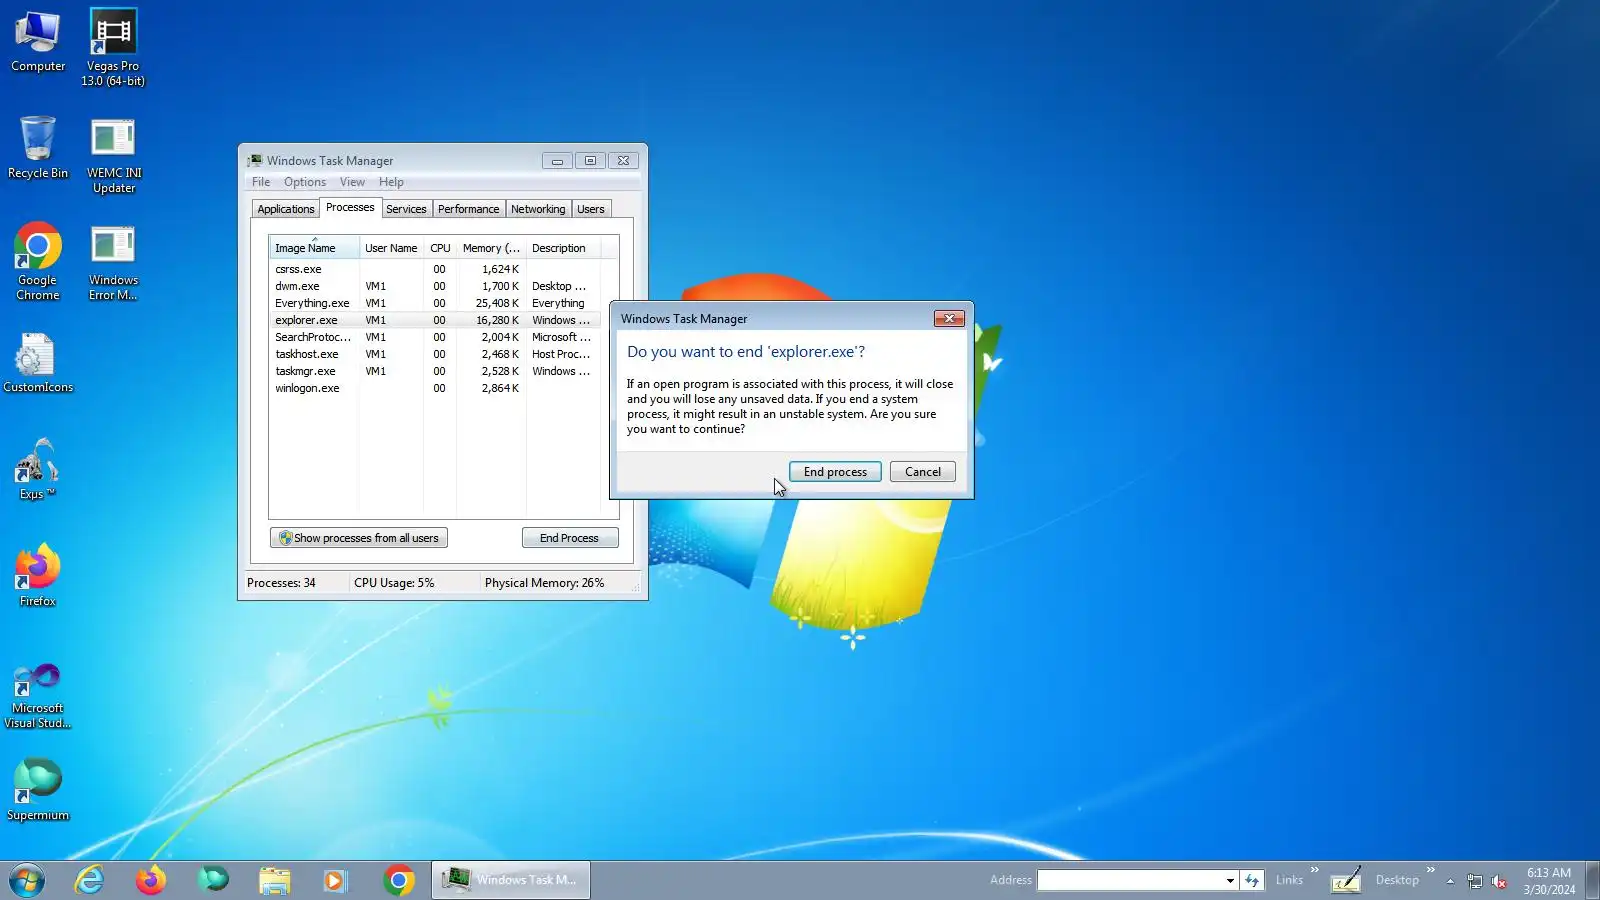Click the Show Desktop strip on the taskbar
This screenshot has height=900, width=1600.
click(1593, 880)
